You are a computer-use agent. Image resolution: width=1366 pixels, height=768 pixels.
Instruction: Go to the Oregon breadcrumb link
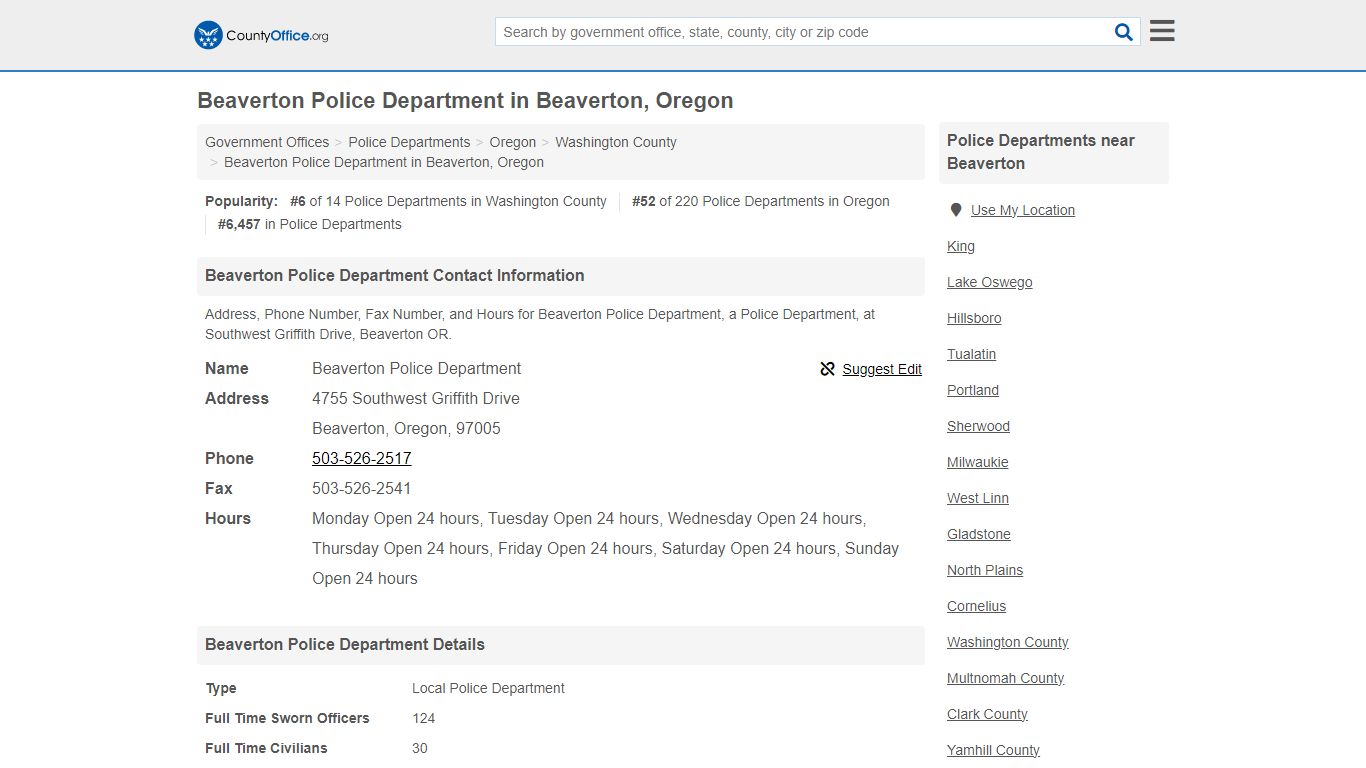tap(513, 142)
